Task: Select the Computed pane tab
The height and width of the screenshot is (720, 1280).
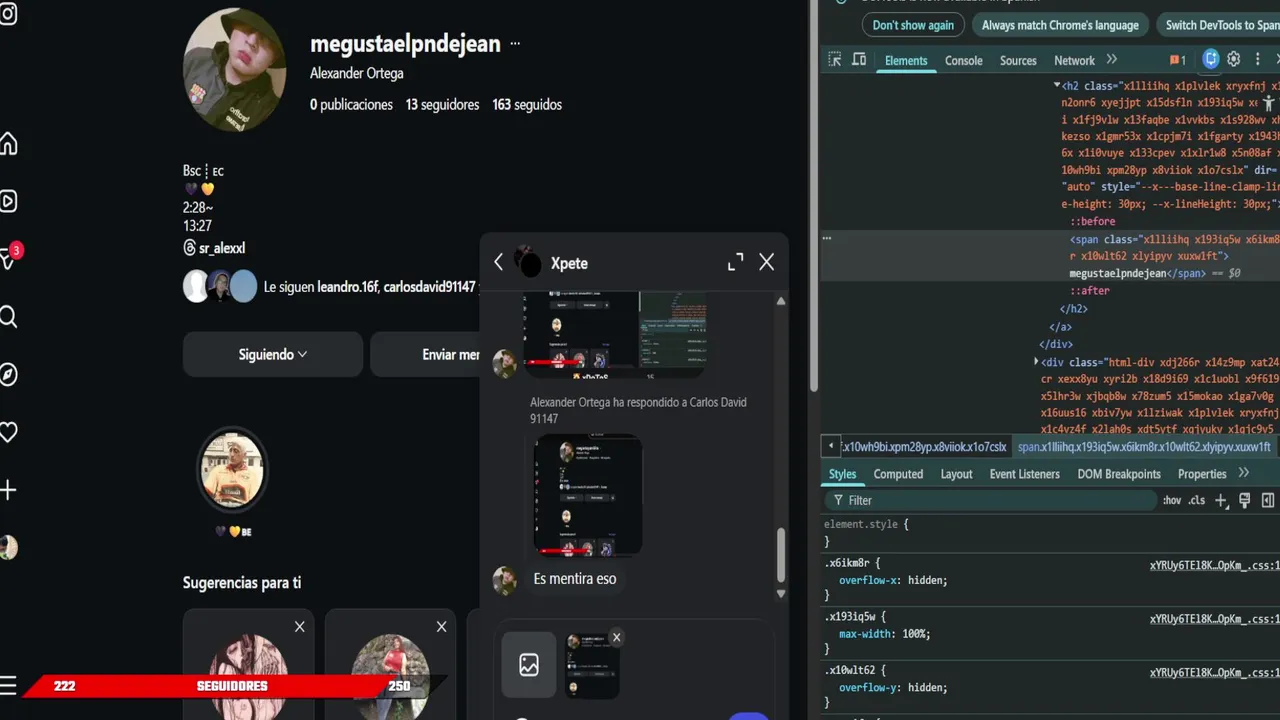Action: tap(898, 474)
